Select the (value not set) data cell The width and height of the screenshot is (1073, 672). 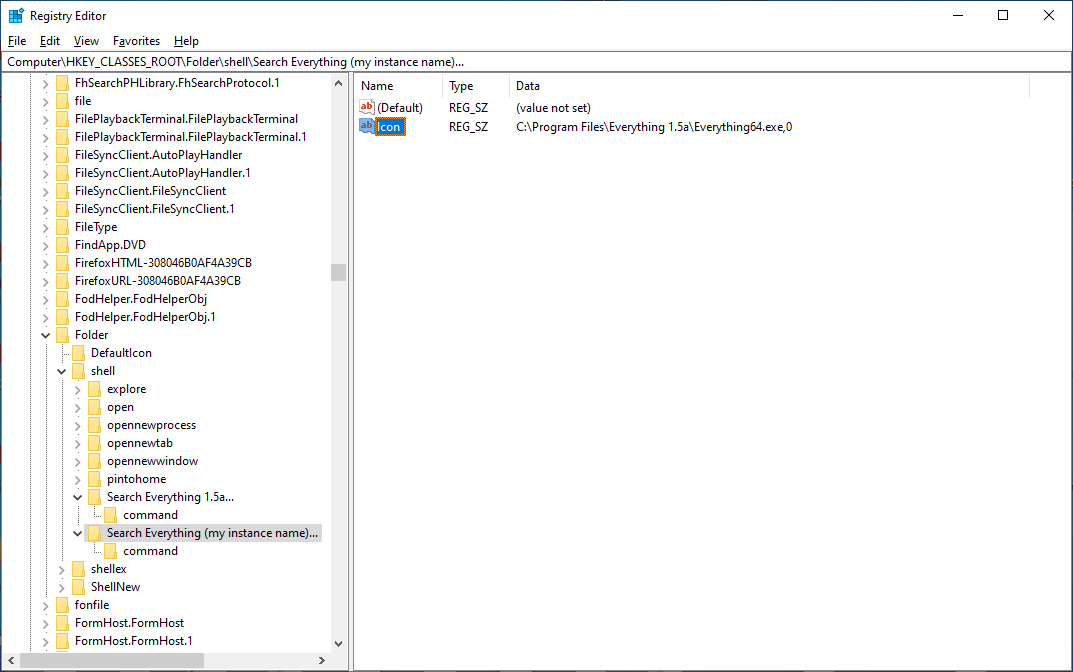click(x=553, y=107)
